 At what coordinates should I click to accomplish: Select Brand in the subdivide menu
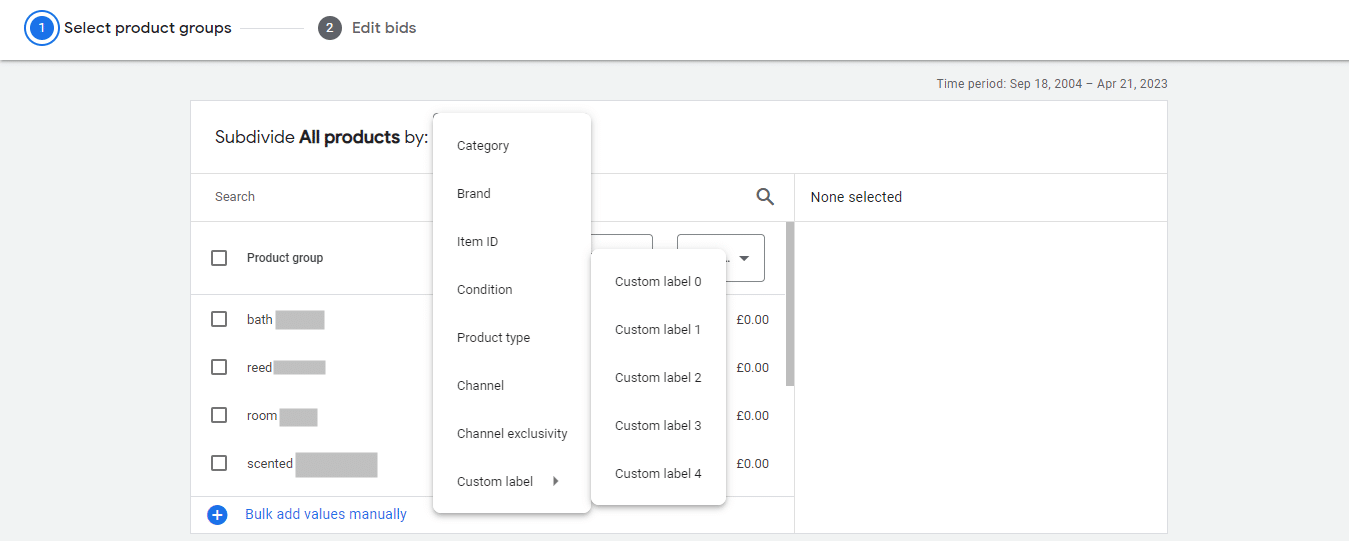(x=474, y=194)
